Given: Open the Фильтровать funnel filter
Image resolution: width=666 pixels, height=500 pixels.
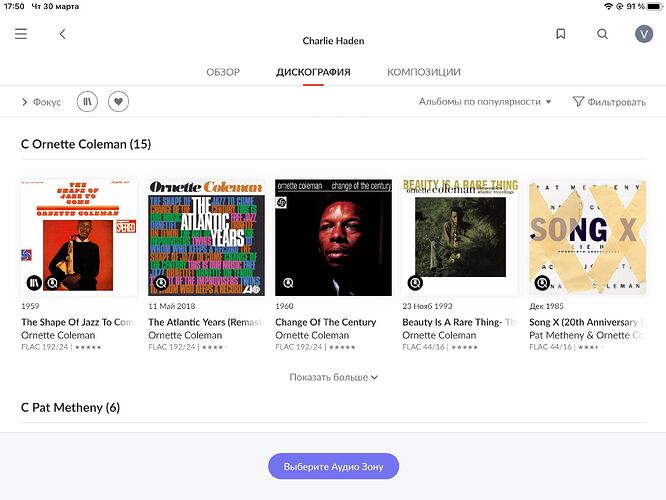Looking at the screenshot, I should tap(609, 102).
